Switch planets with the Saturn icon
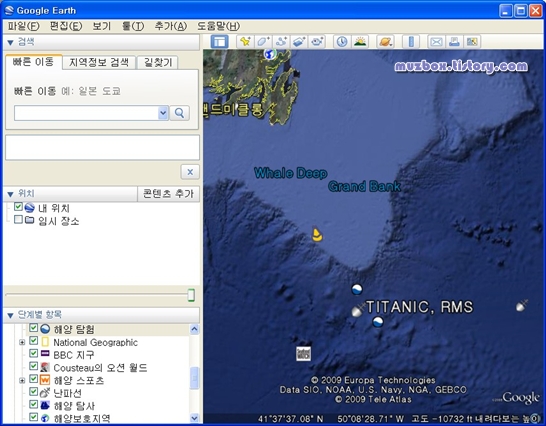 tap(385, 42)
